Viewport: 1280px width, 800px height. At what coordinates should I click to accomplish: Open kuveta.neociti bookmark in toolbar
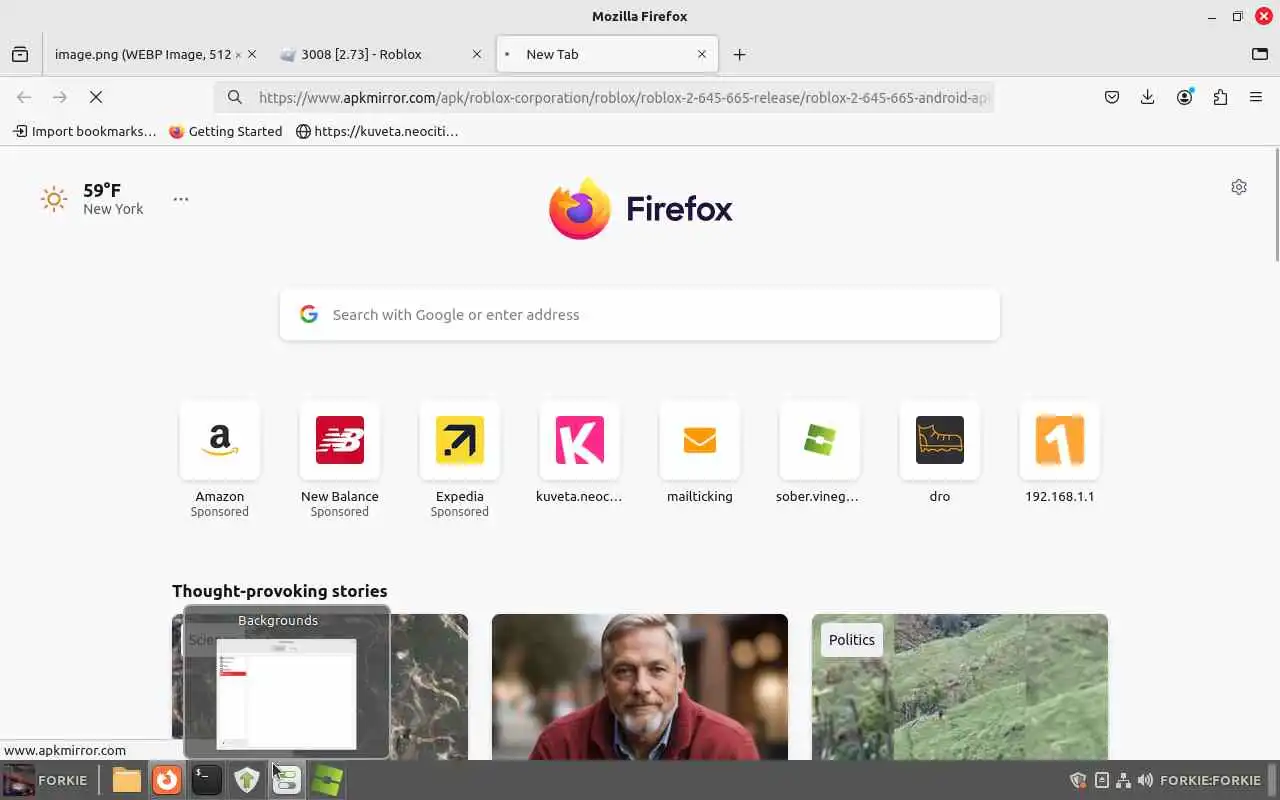[x=377, y=131]
